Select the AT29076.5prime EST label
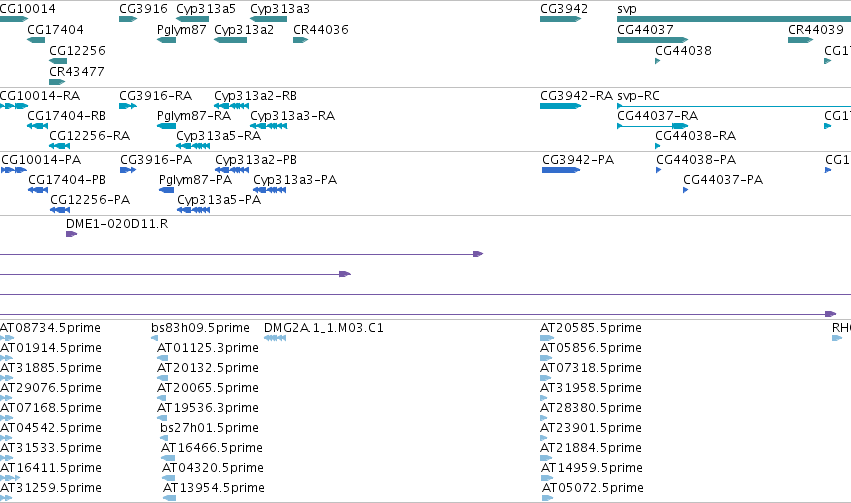The image size is (851, 503). pos(50,389)
